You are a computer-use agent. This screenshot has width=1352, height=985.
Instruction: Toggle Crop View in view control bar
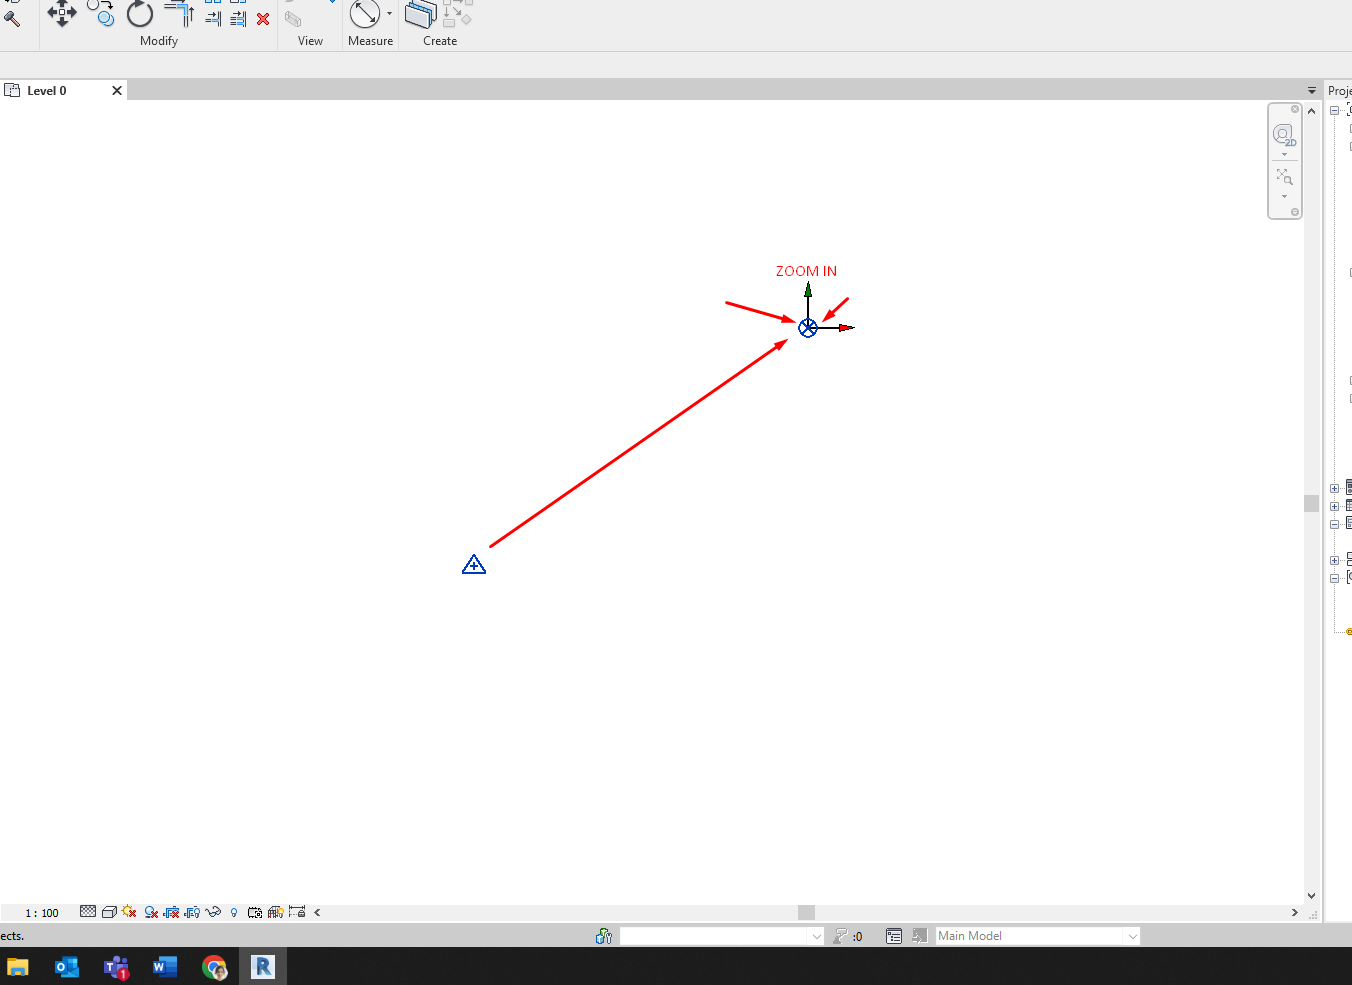point(172,912)
